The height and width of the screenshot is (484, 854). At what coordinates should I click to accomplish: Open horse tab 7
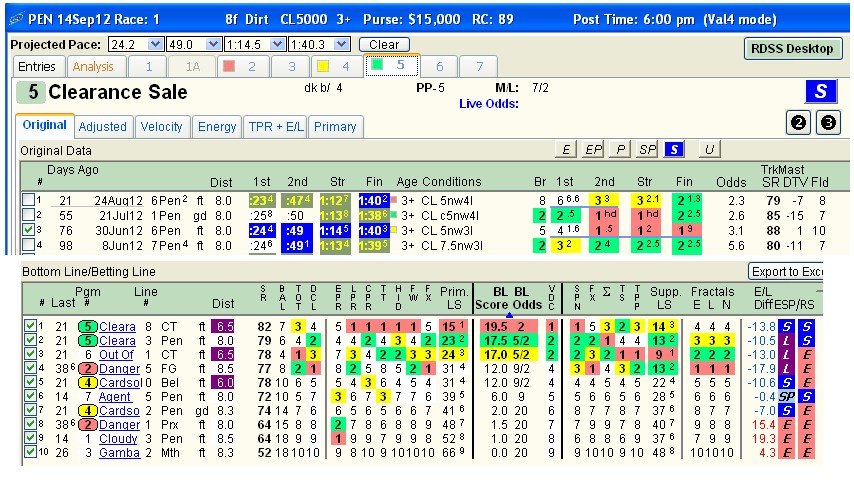tap(479, 66)
